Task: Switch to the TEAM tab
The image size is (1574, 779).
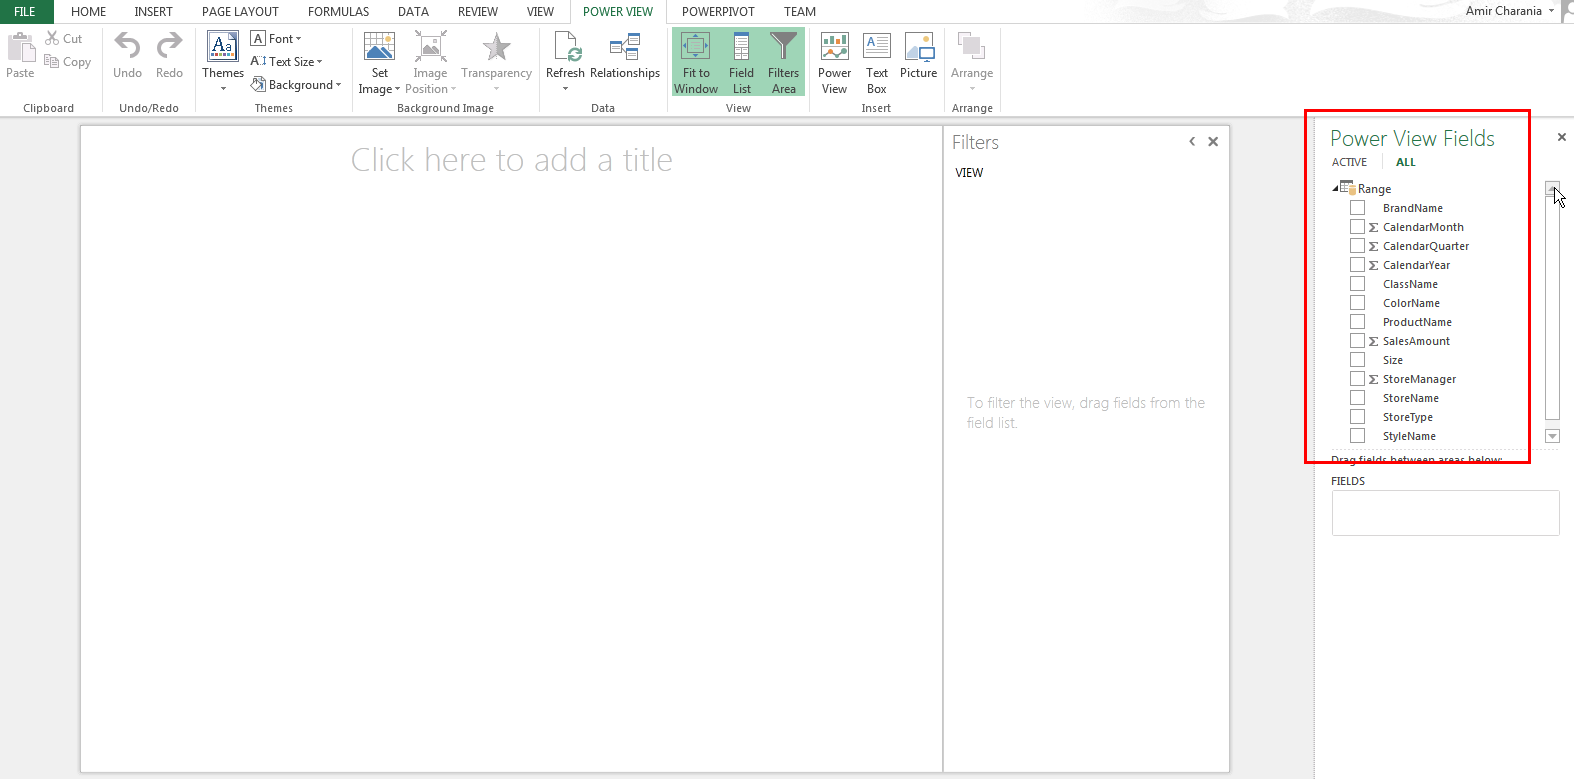Action: pos(800,12)
